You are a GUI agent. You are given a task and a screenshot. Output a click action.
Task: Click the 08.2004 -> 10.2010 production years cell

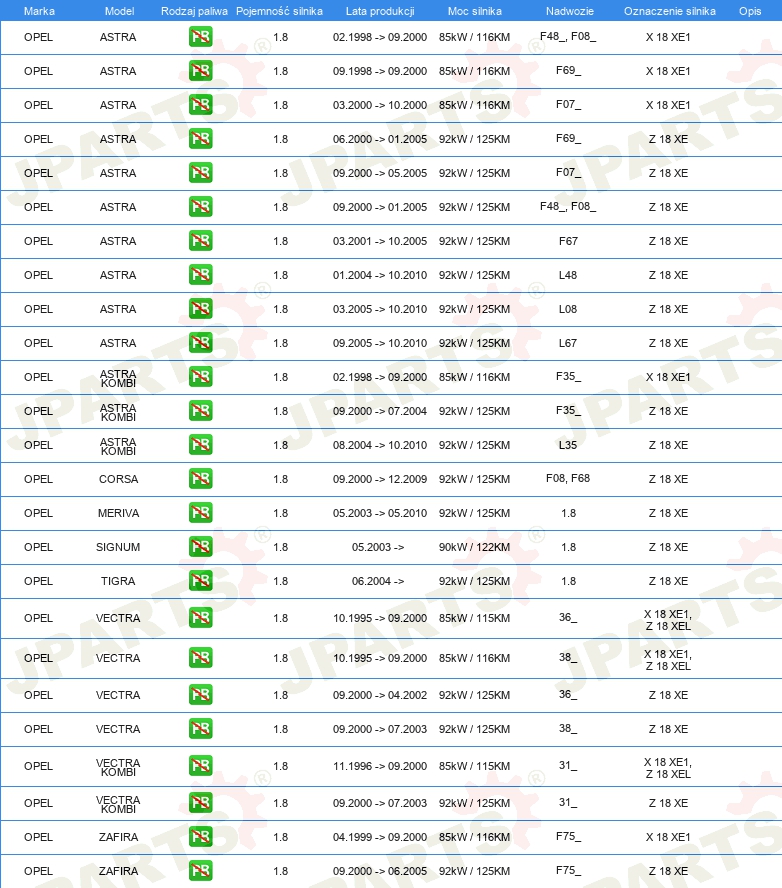point(380,445)
